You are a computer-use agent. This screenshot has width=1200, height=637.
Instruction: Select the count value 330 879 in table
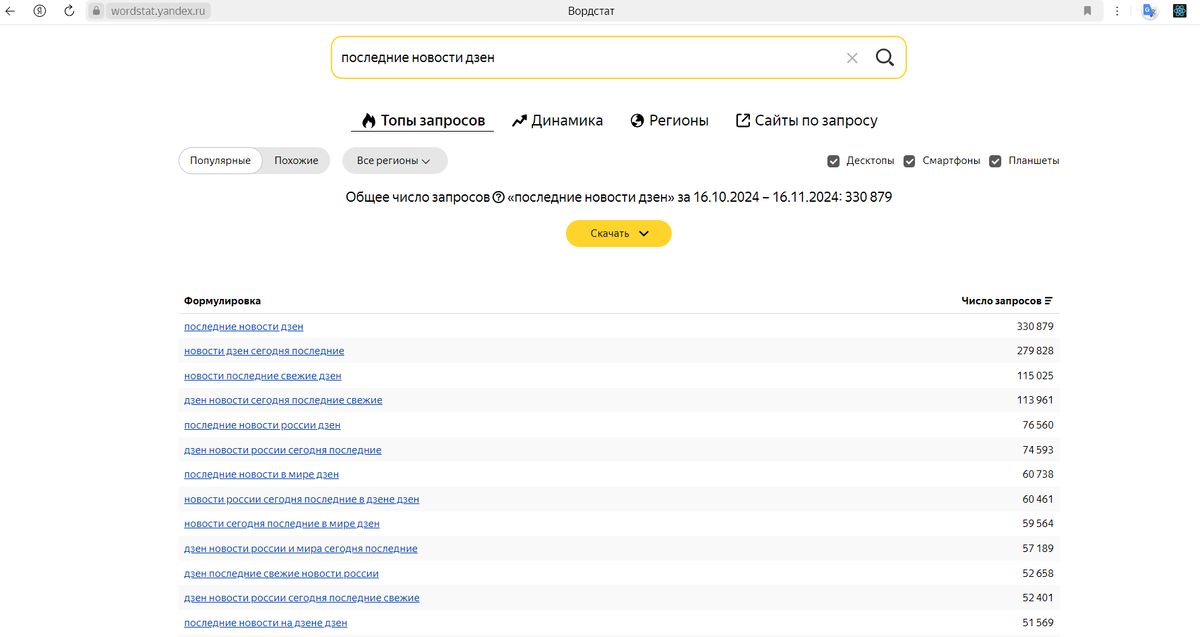pyautogui.click(x=1035, y=327)
